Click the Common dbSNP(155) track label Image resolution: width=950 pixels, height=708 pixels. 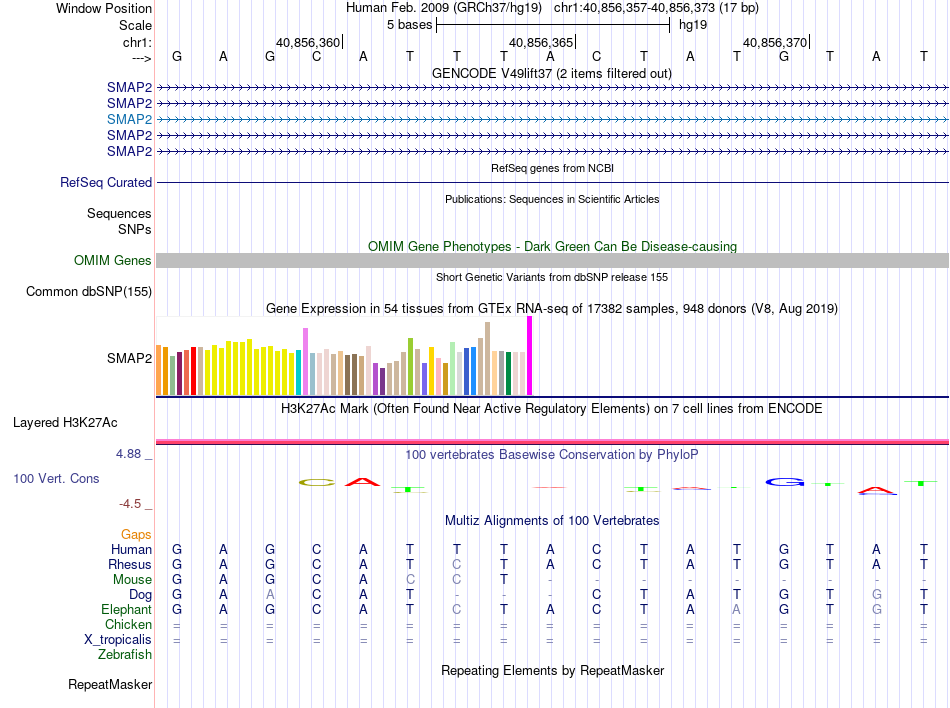[88, 291]
